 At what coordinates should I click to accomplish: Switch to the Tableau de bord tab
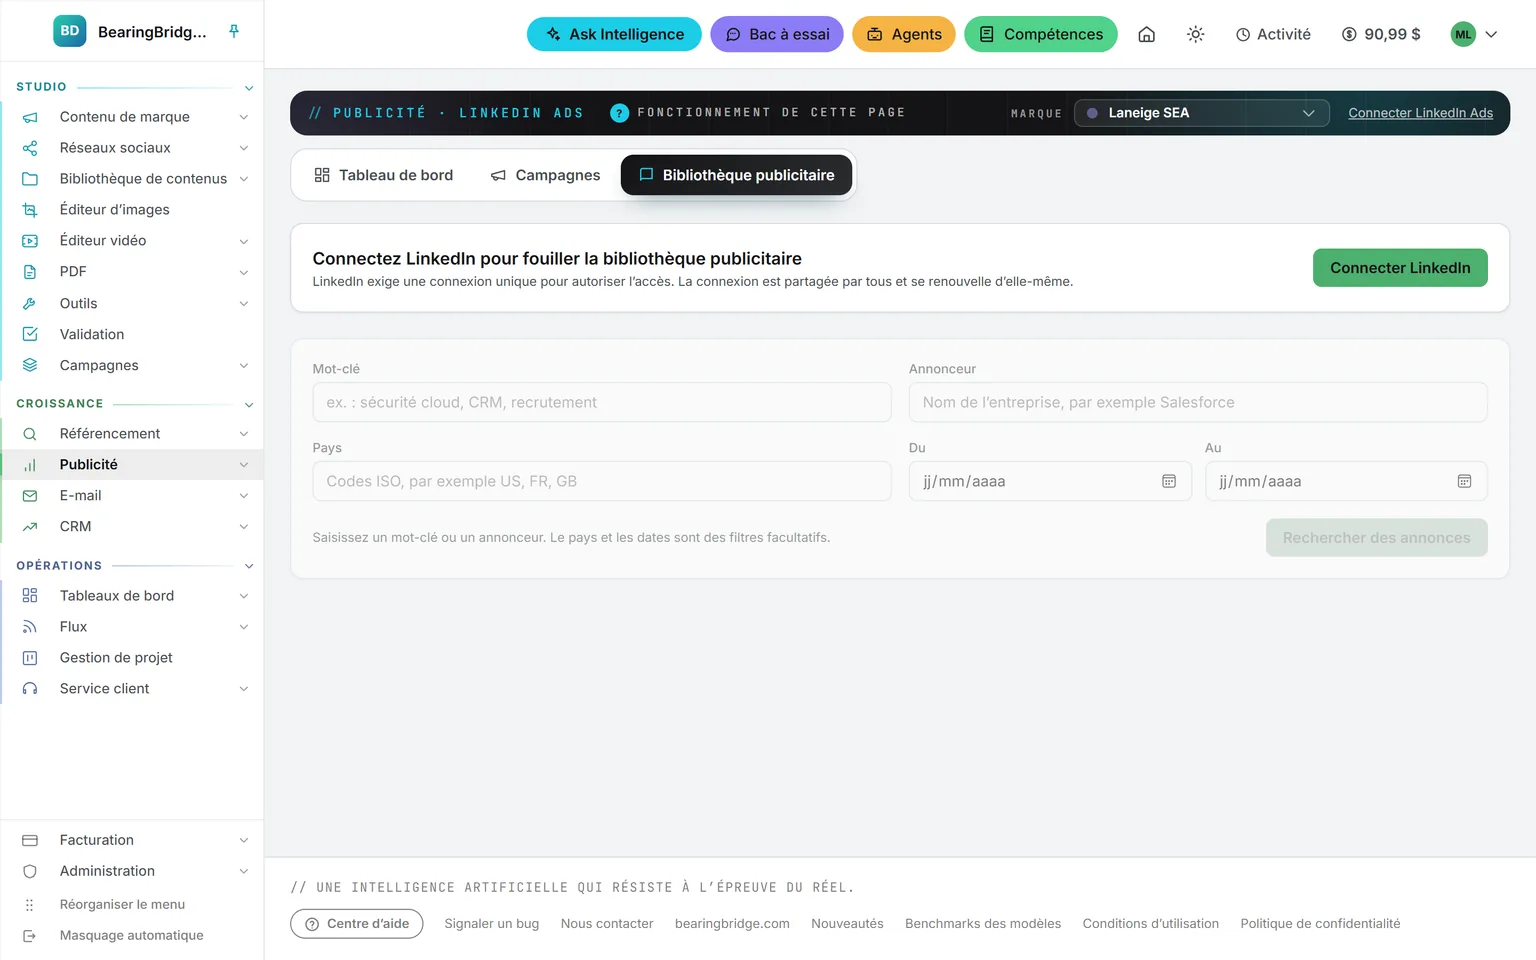pos(383,175)
